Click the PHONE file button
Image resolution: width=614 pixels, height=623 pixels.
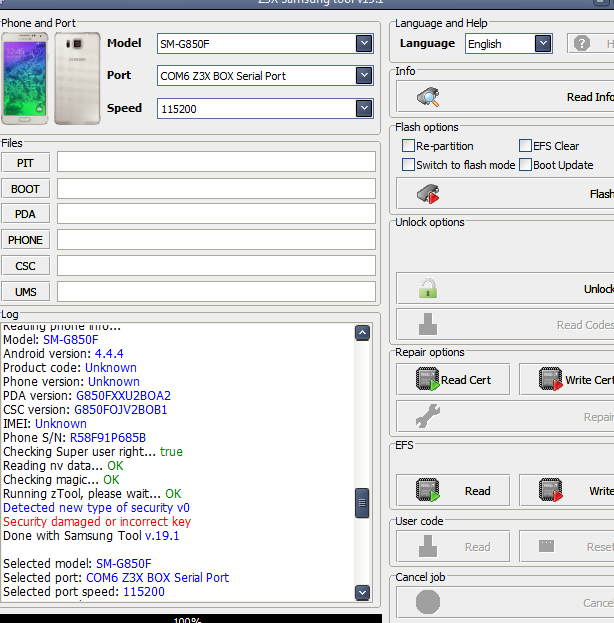pos(25,240)
